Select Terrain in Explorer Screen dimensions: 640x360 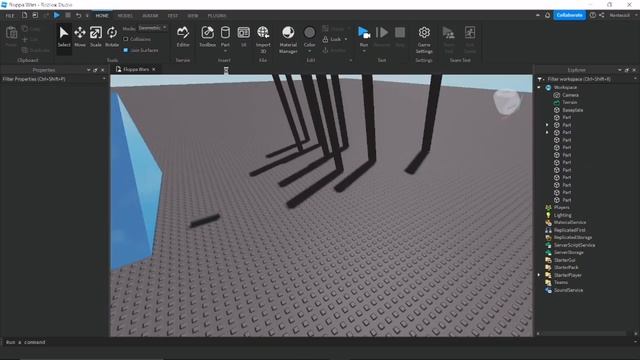coord(569,102)
